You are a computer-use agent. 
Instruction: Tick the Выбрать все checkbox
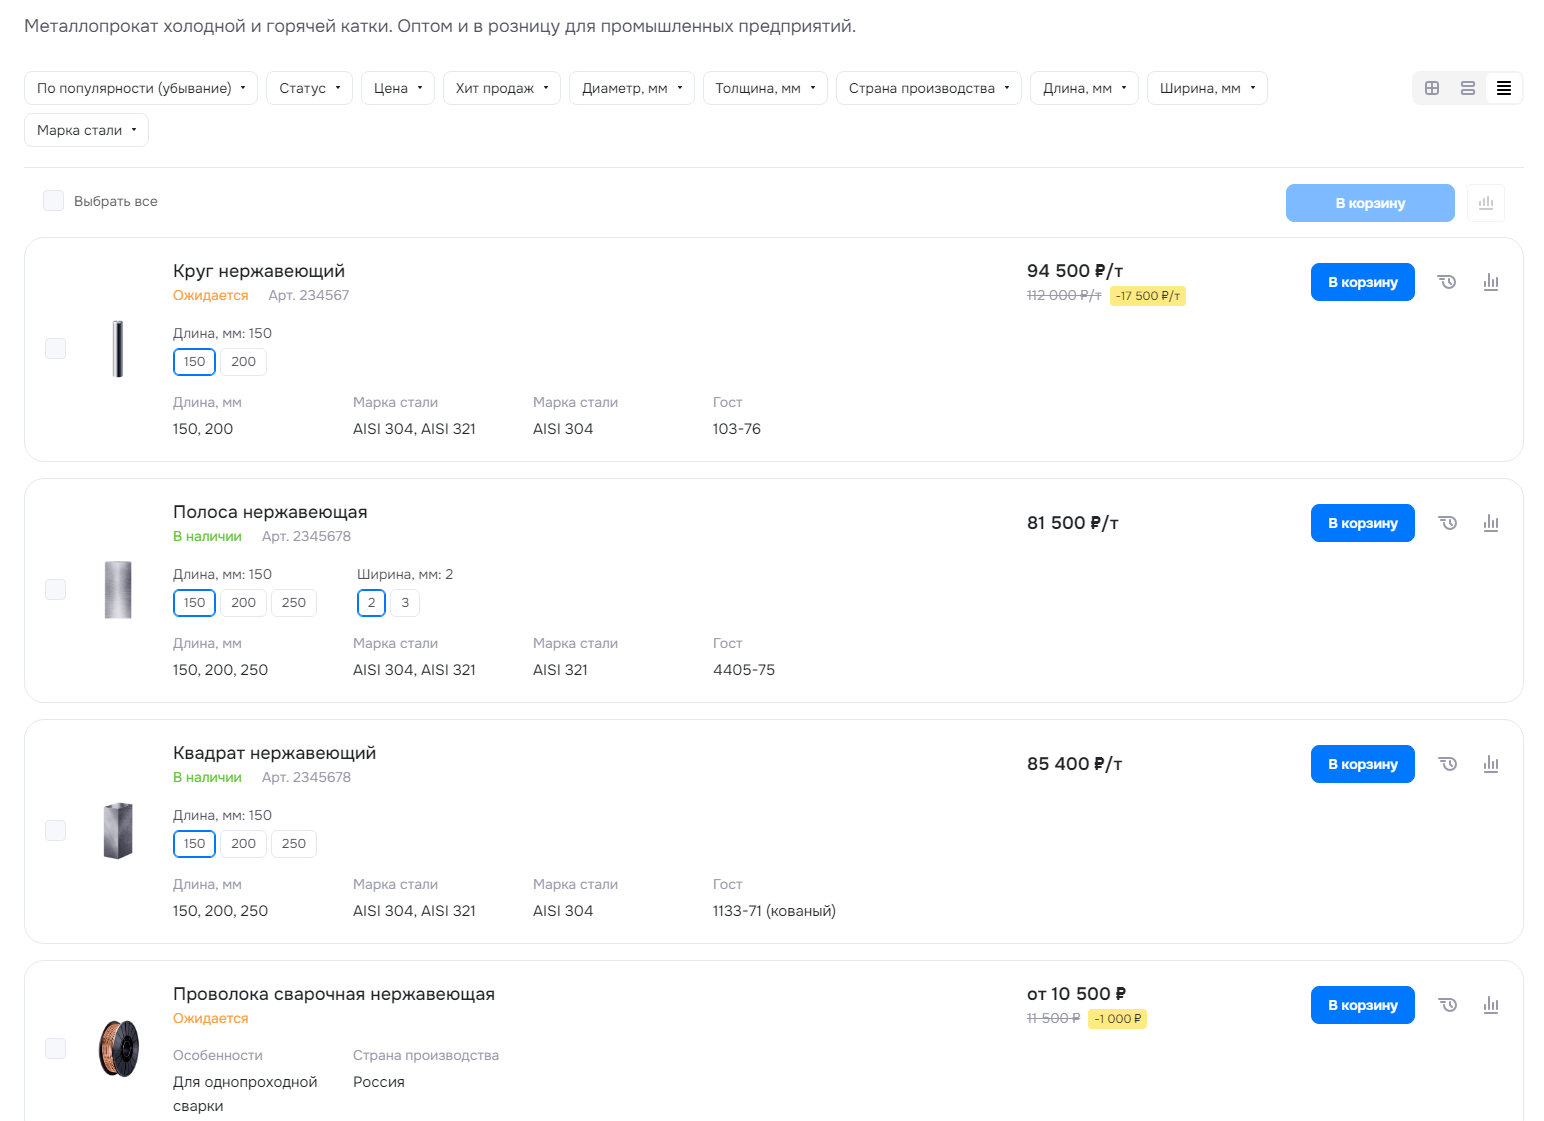pyautogui.click(x=54, y=201)
